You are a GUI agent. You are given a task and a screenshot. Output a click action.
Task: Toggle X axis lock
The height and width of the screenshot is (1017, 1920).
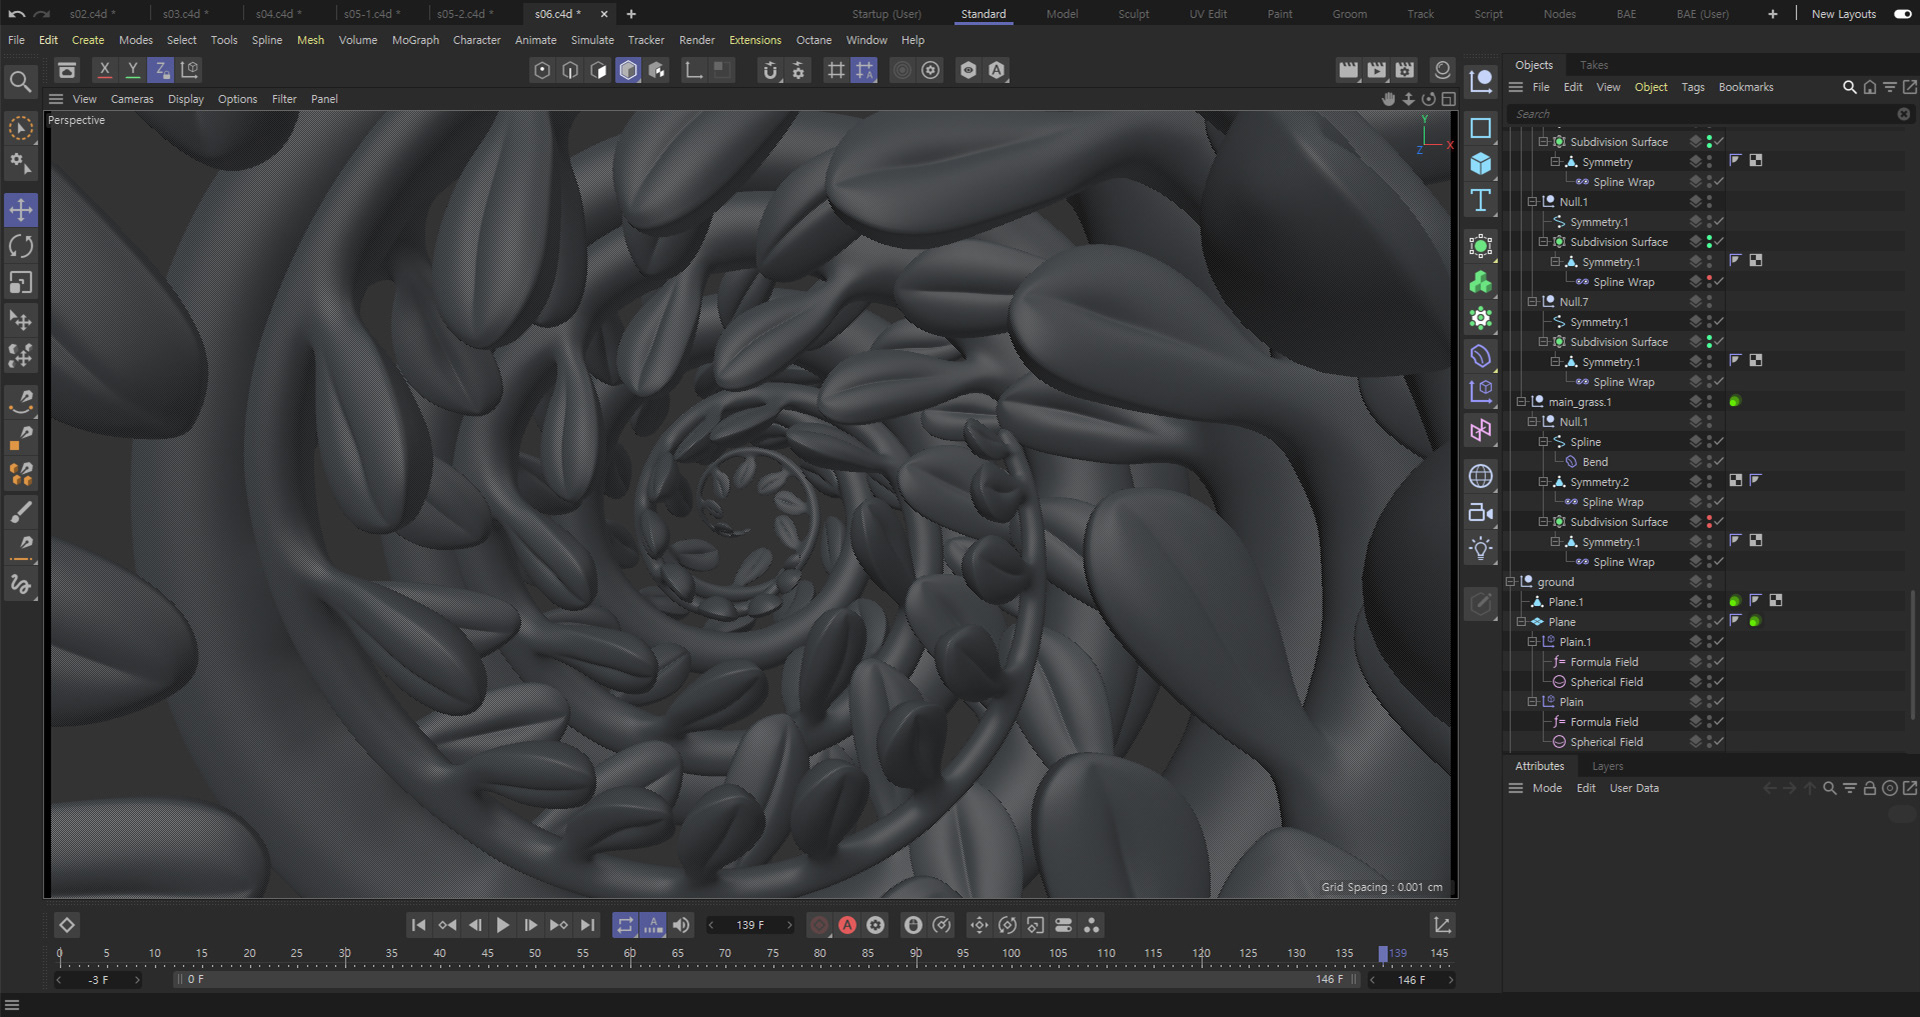tap(104, 70)
